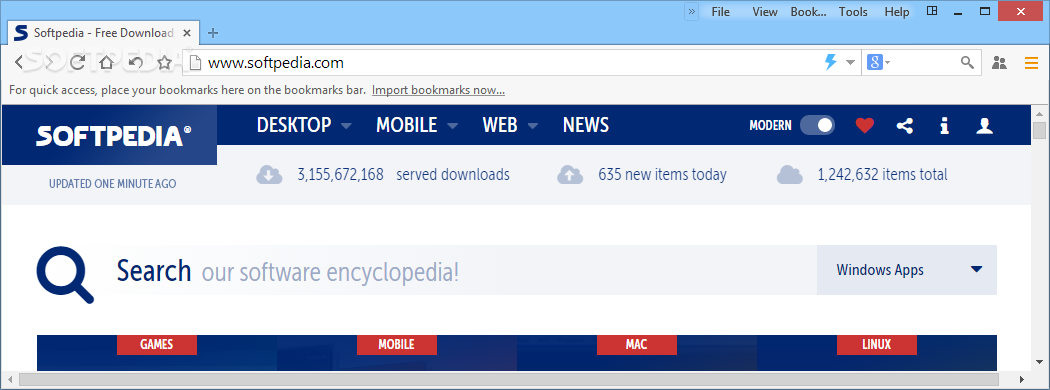
Task: Open the orange hamburger menu
Action: pyautogui.click(x=1031, y=63)
